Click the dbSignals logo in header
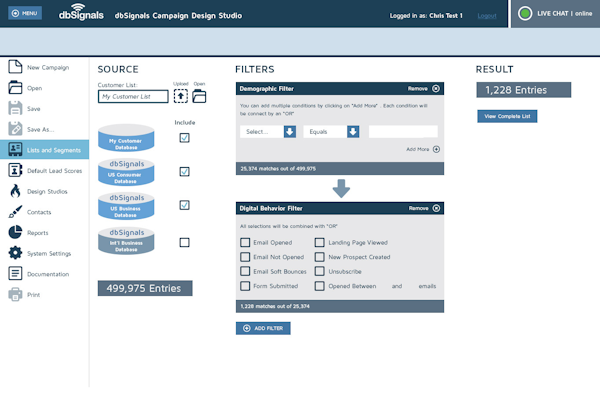The image size is (600, 396). (81, 12)
